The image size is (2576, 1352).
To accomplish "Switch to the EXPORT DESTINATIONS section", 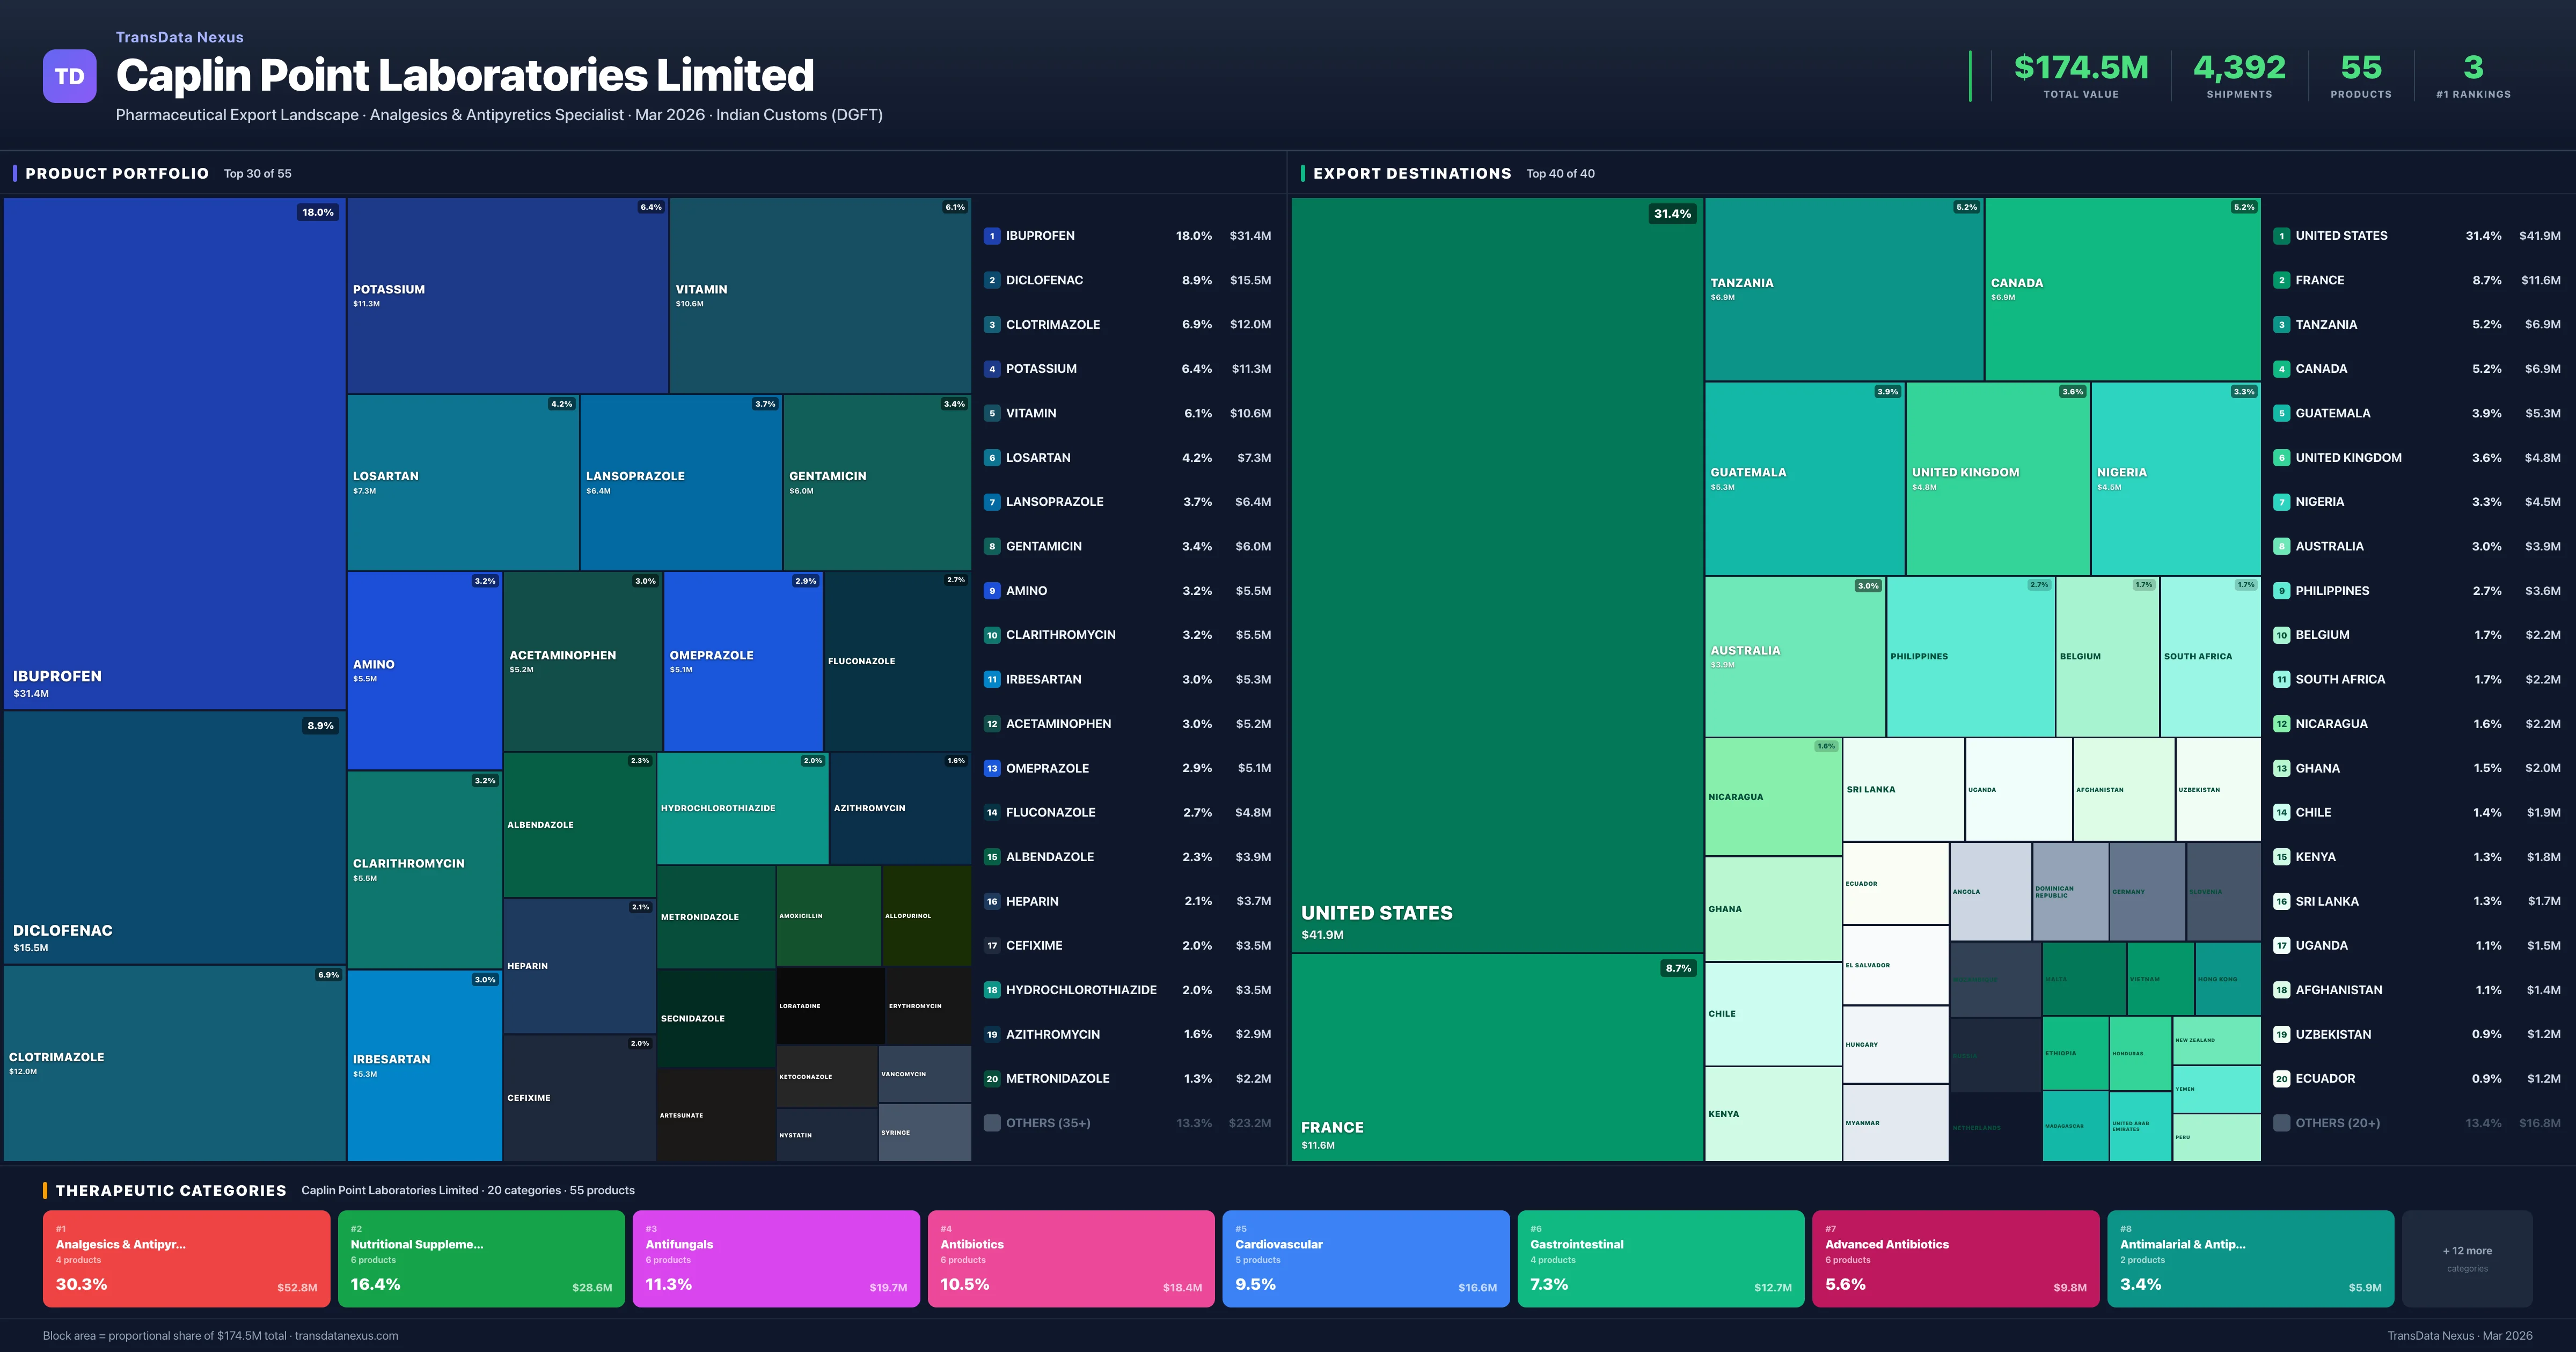I will pos(1413,173).
